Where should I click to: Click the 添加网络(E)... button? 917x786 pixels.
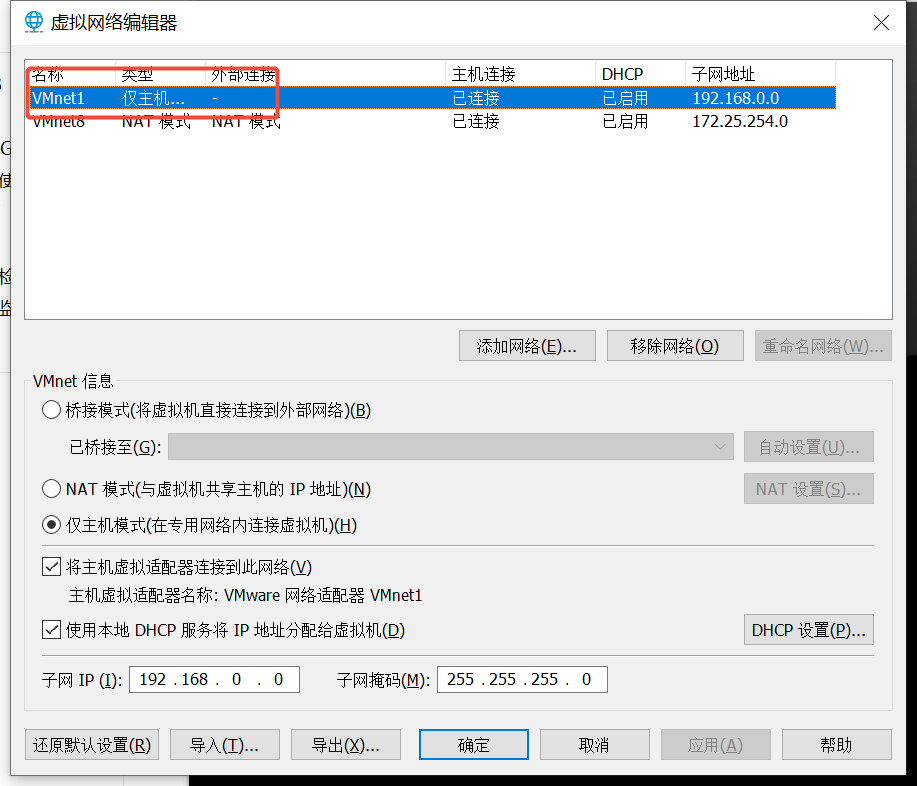coord(527,346)
